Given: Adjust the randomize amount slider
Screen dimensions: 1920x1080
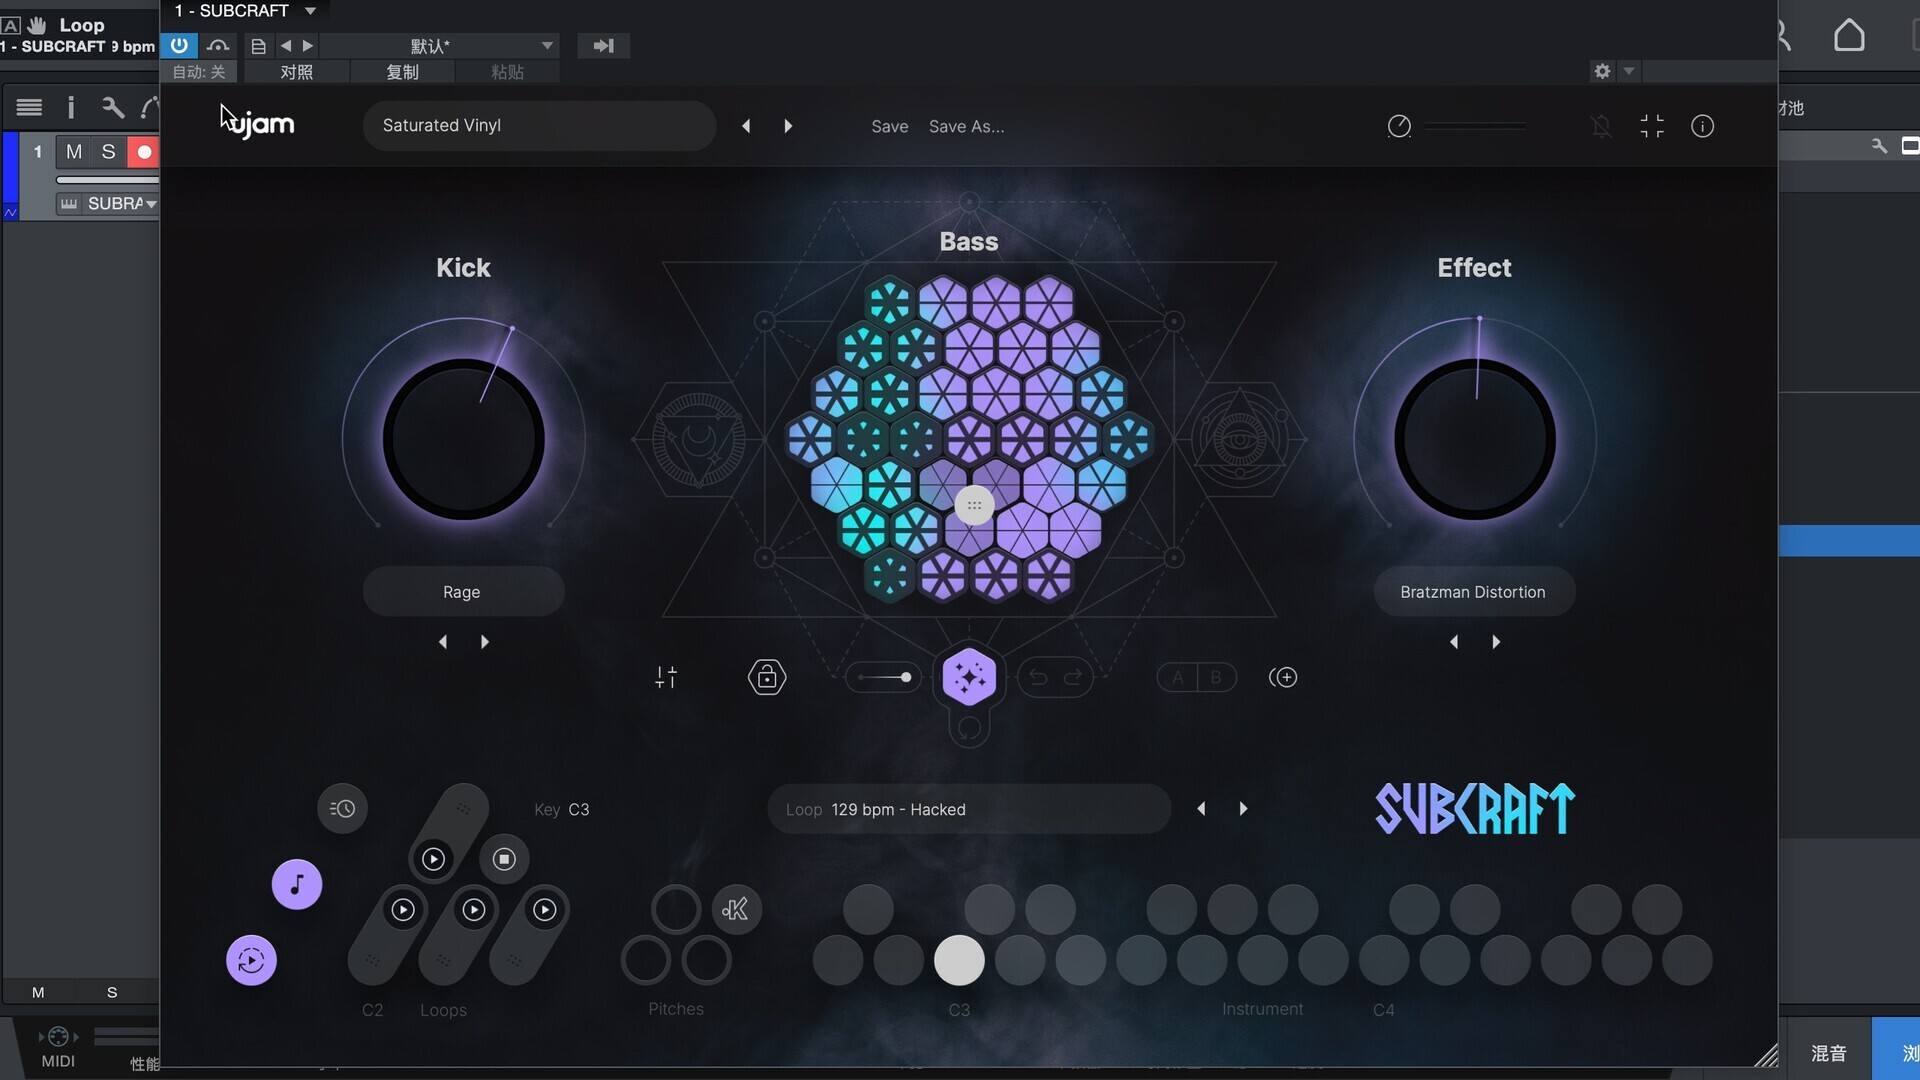Looking at the screenshot, I should coord(884,677).
